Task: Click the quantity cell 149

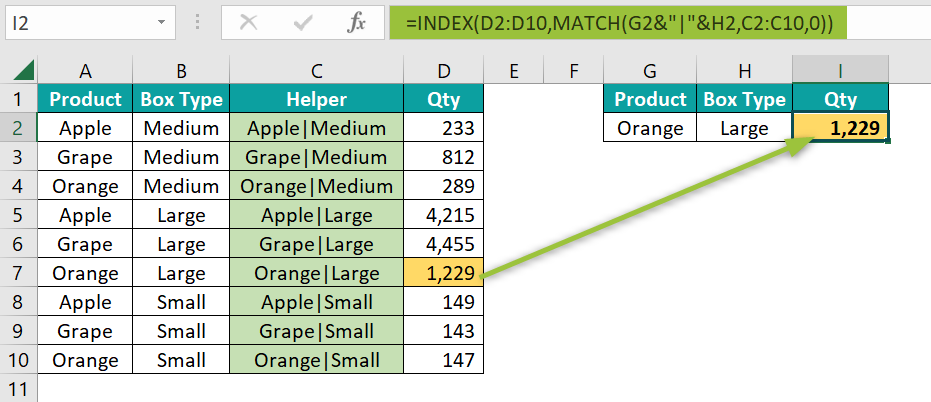Action: (x=444, y=302)
